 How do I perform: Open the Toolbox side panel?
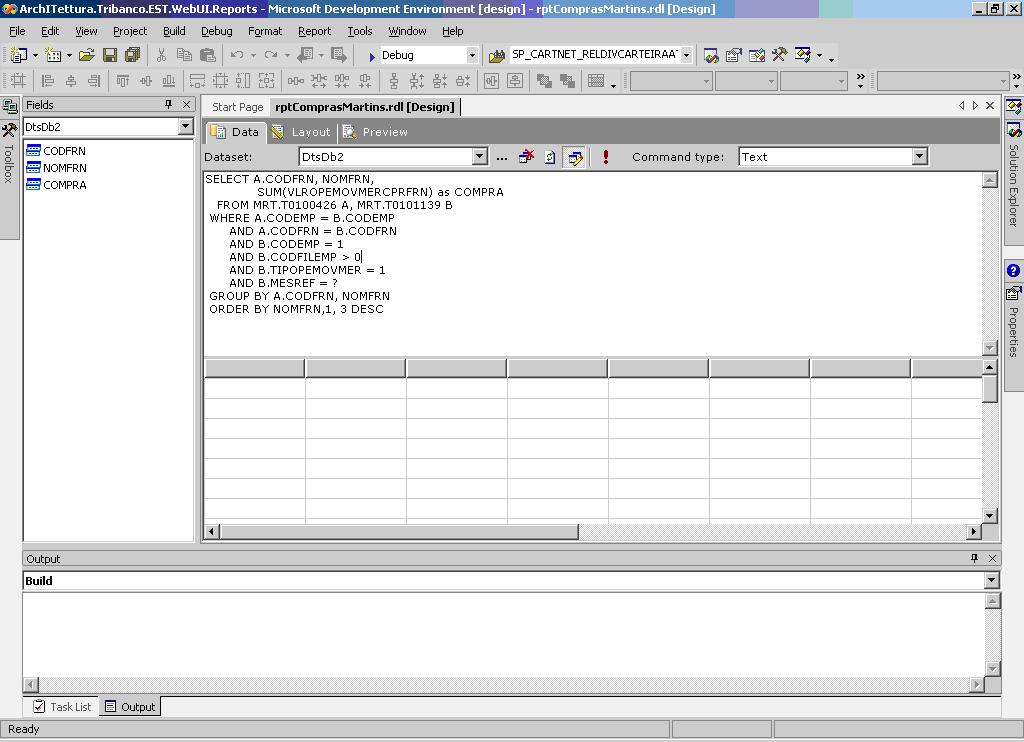click(9, 160)
